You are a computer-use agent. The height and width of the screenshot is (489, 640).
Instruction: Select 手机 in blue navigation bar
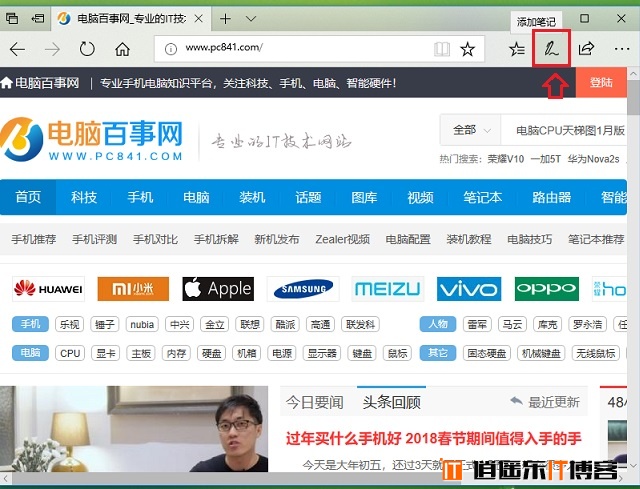click(140, 197)
